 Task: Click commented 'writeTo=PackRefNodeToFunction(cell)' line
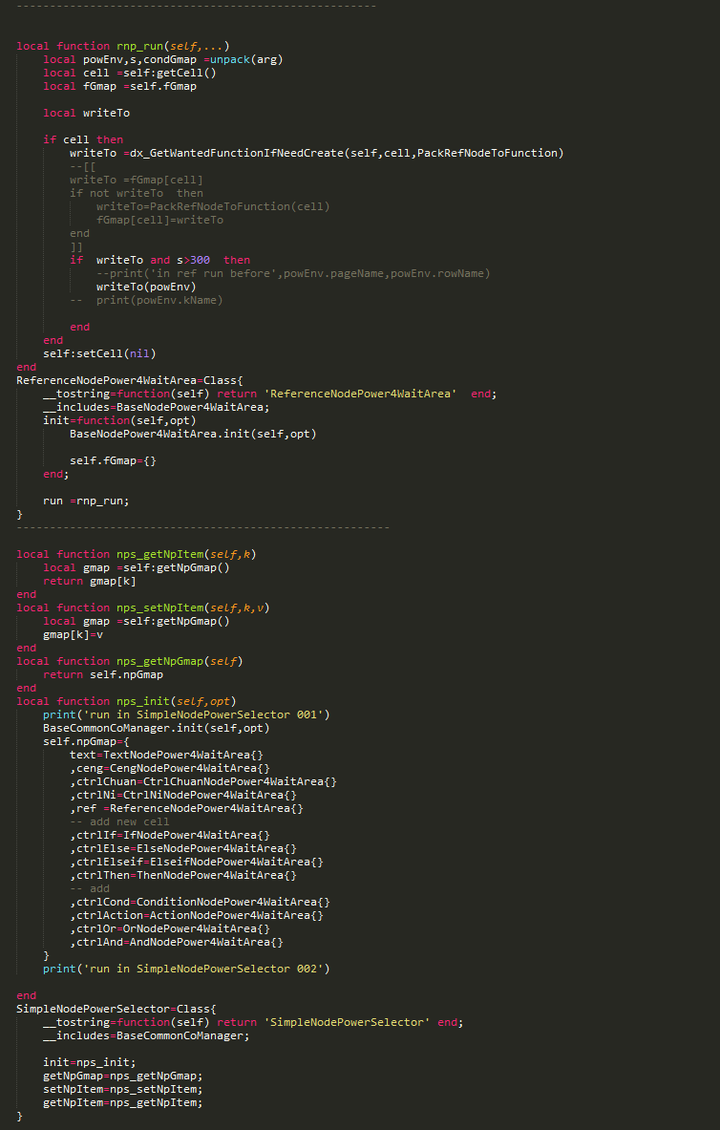point(213,206)
